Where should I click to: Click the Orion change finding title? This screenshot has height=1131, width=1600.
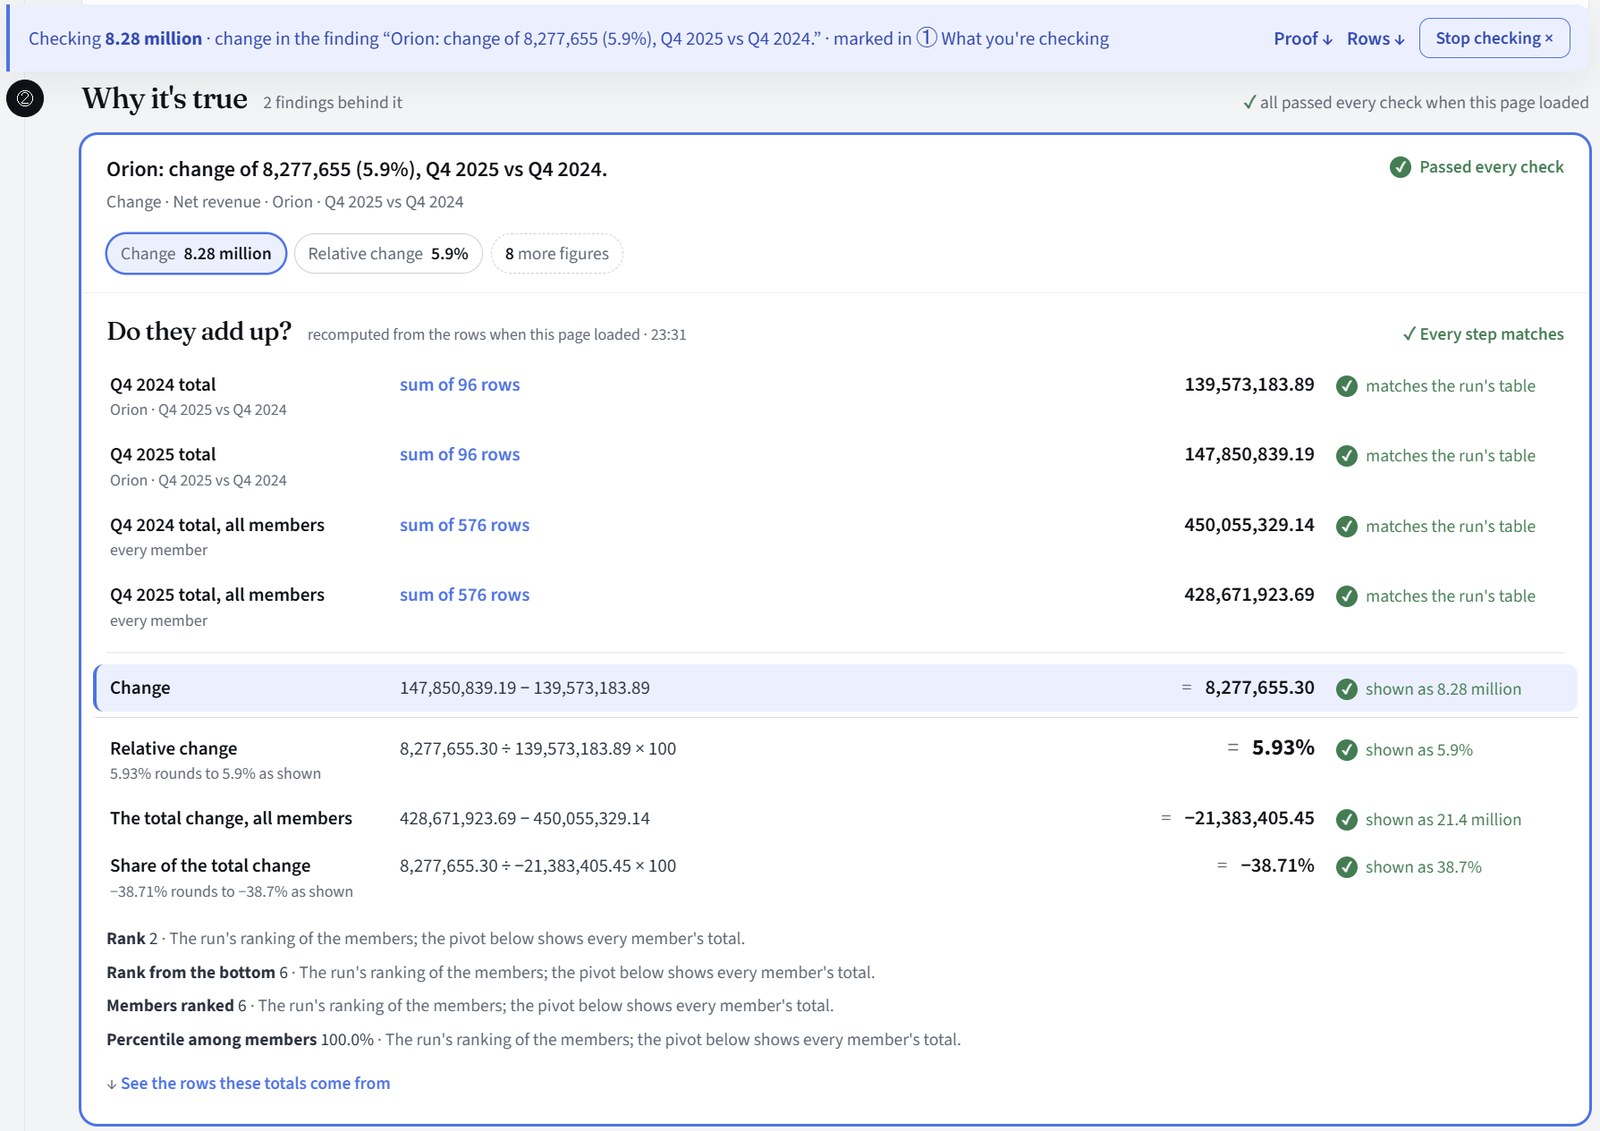357,169
